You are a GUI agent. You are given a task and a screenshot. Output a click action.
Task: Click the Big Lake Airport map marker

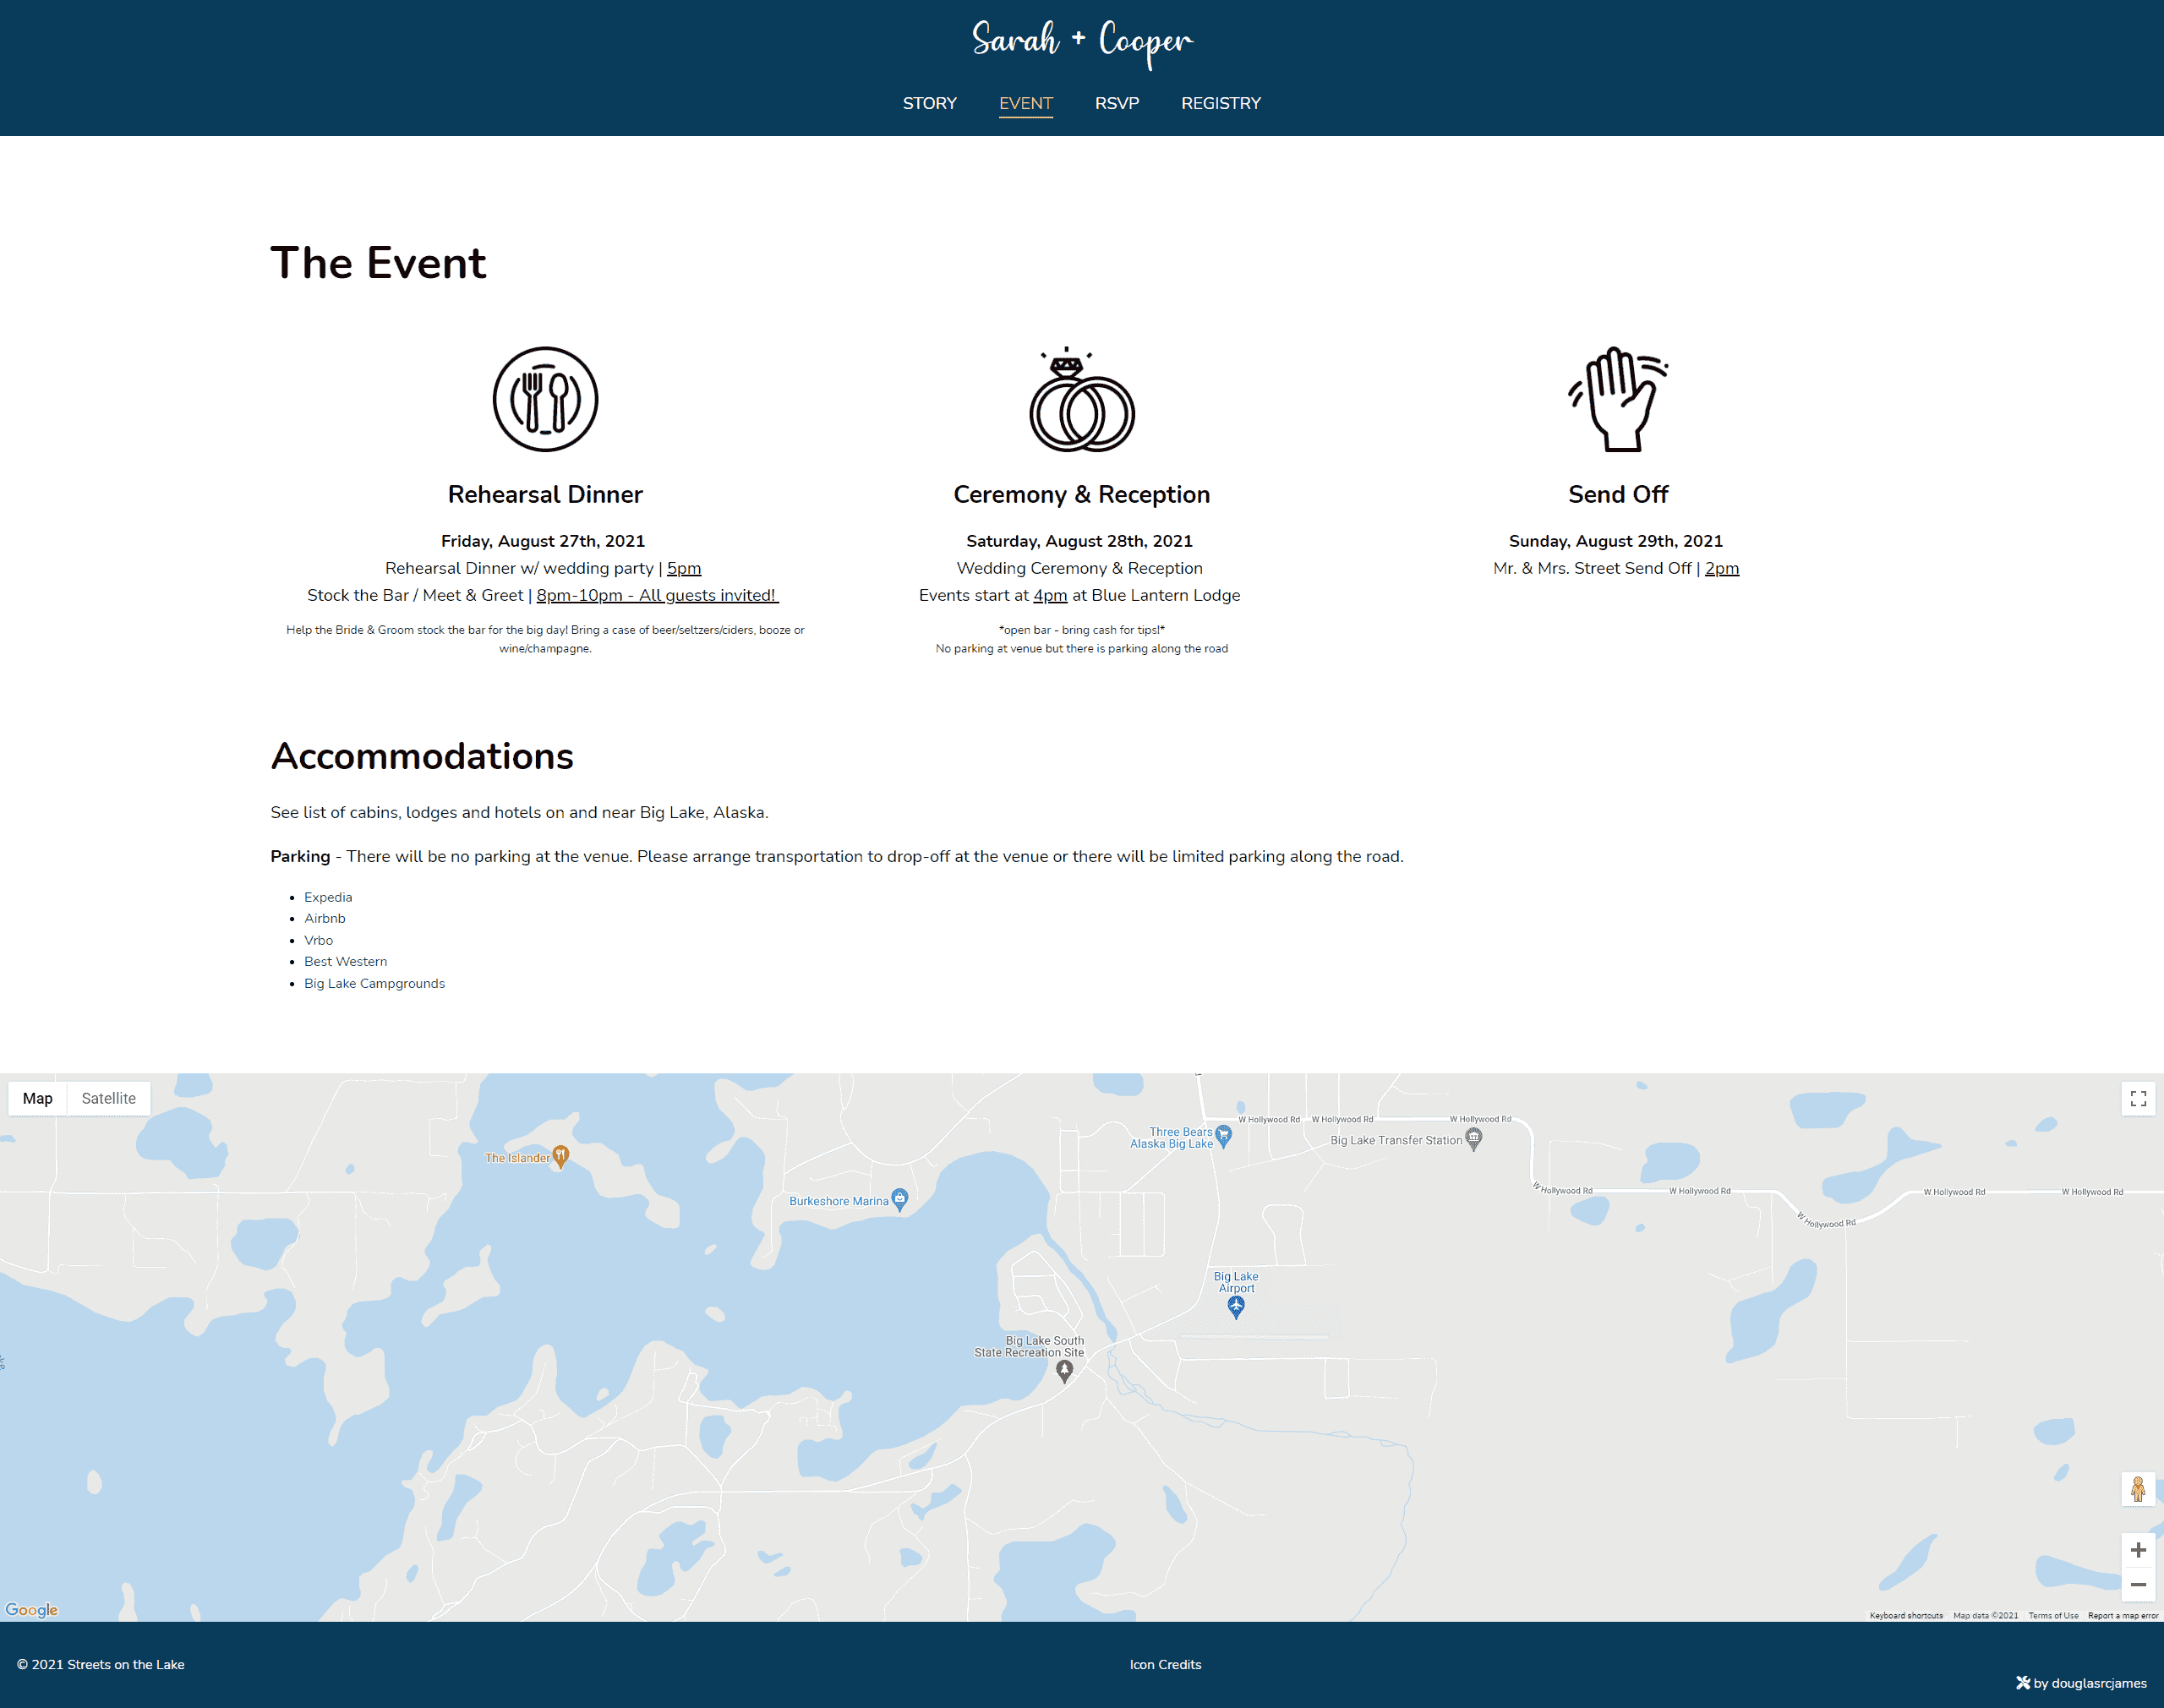pyautogui.click(x=1235, y=1306)
